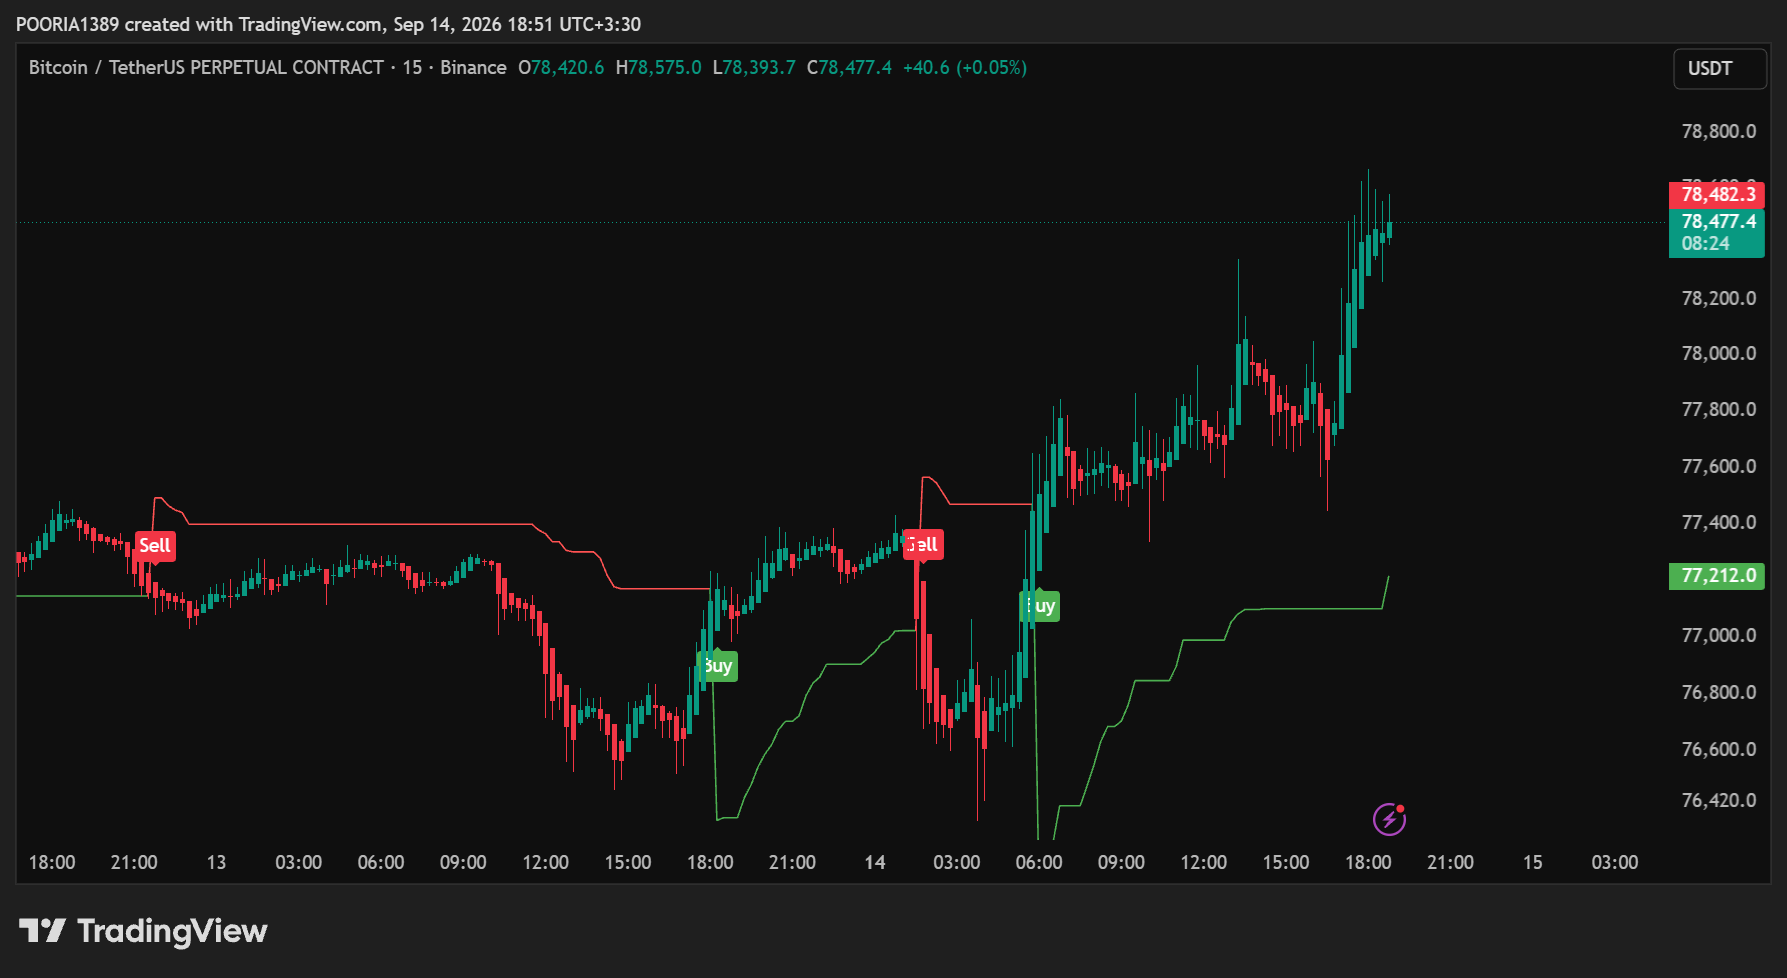Click the high value H78,575.0
The image size is (1787, 978).
[658, 68]
